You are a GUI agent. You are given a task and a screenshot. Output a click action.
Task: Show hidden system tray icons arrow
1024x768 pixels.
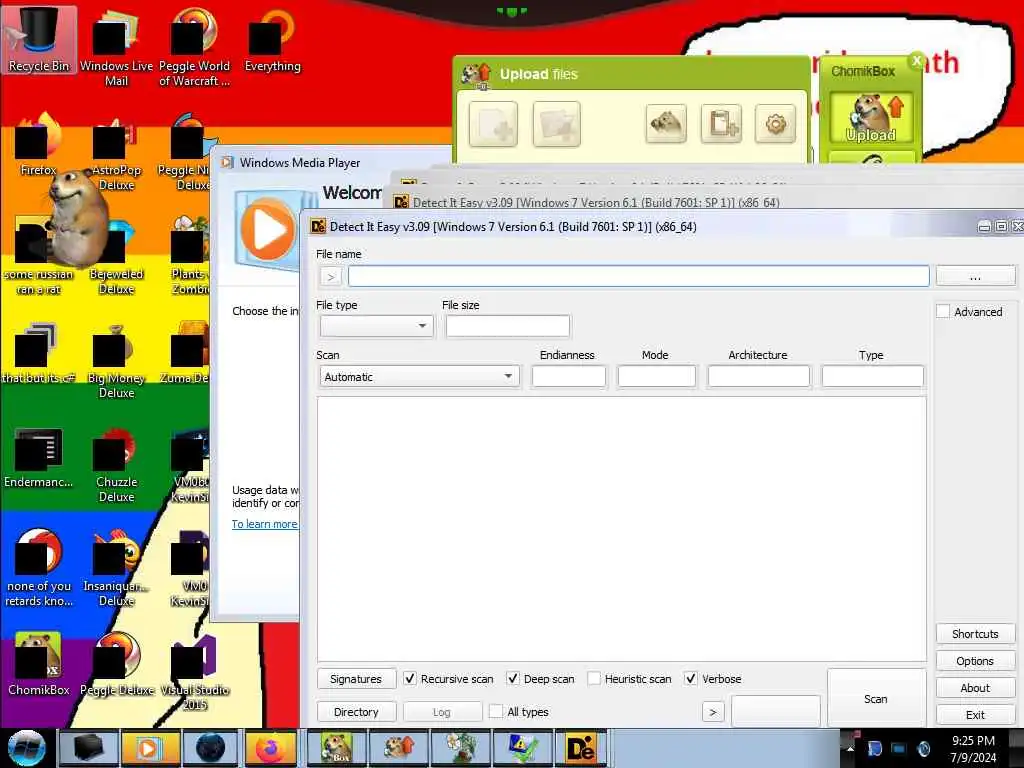click(x=850, y=748)
